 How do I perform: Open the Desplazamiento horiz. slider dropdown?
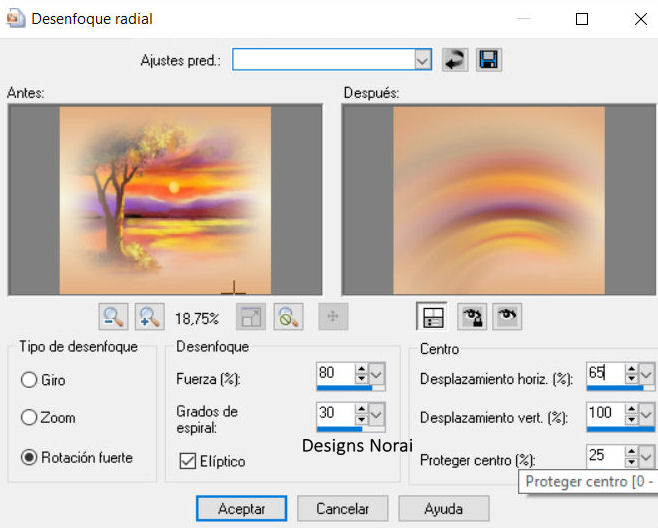(647, 373)
